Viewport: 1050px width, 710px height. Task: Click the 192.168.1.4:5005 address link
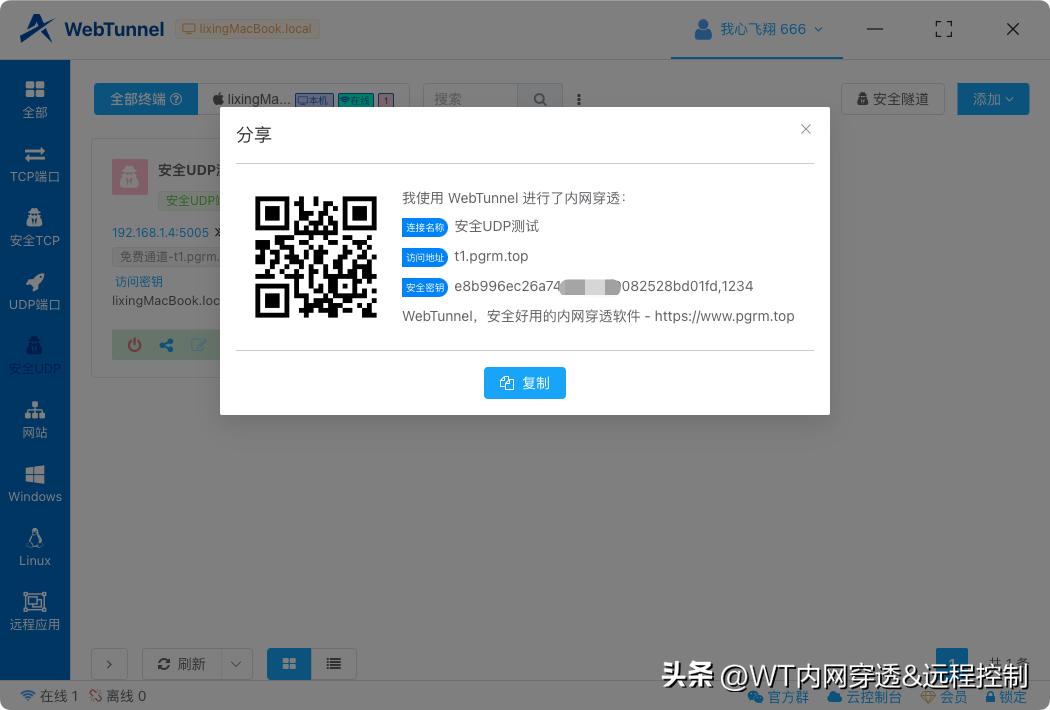[160, 232]
